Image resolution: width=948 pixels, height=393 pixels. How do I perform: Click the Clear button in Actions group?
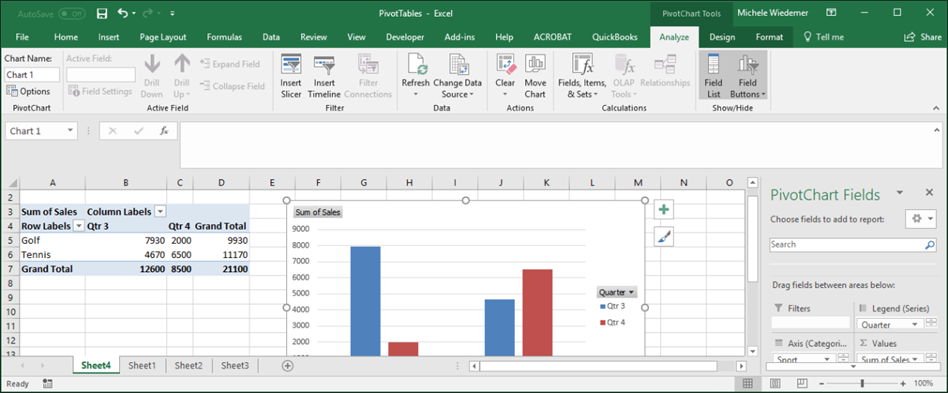coord(505,77)
